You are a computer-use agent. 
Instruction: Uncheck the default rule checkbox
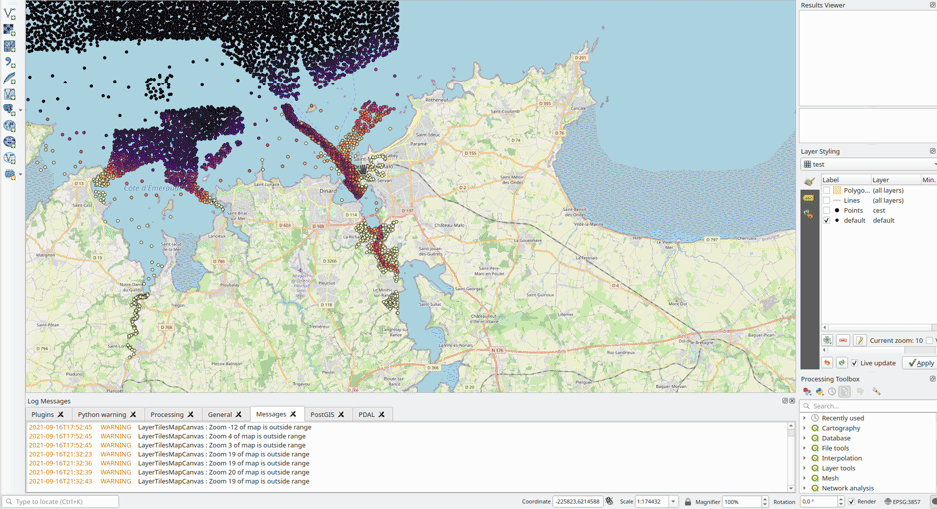(826, 220)
